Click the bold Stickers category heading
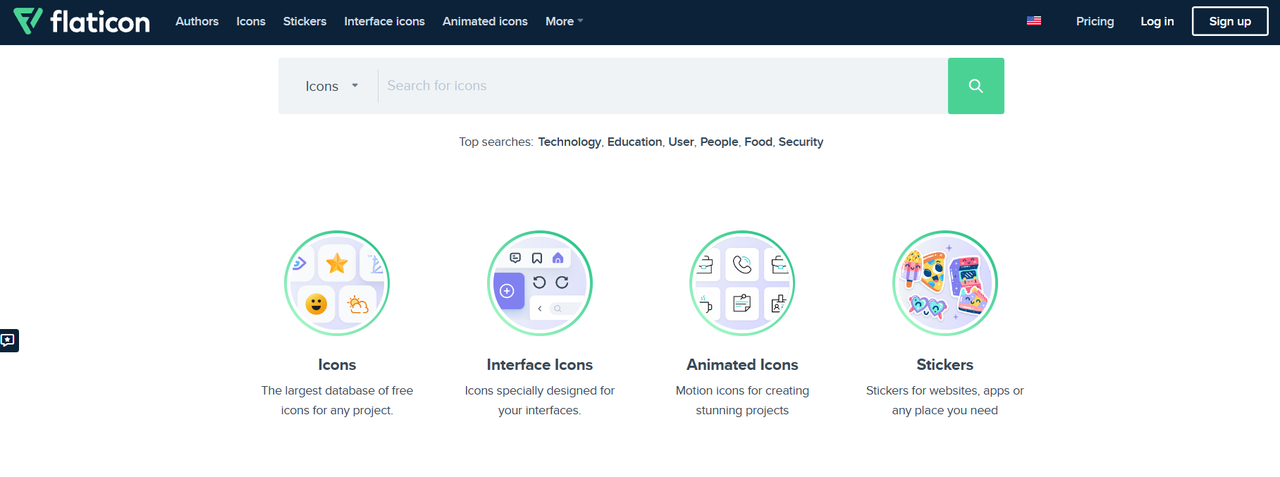Screen dimensions: 1280x477 tap(945, 365)
